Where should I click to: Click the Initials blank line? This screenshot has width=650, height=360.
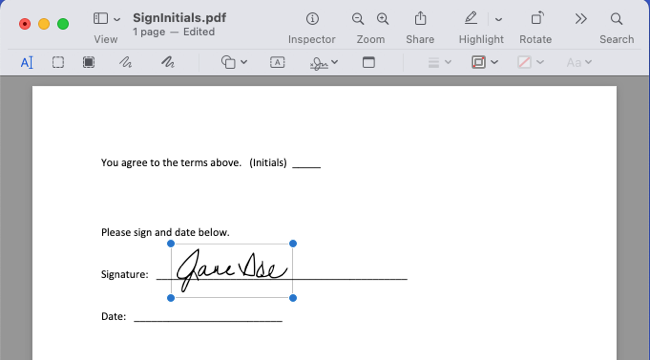[307, 167]
